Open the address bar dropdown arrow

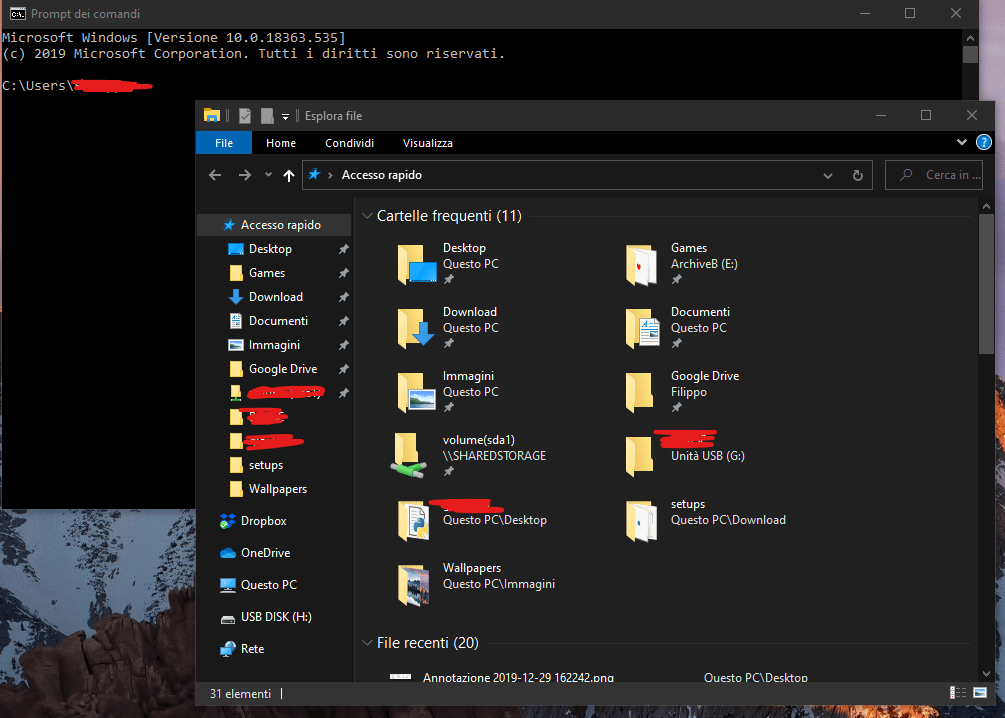828,174
